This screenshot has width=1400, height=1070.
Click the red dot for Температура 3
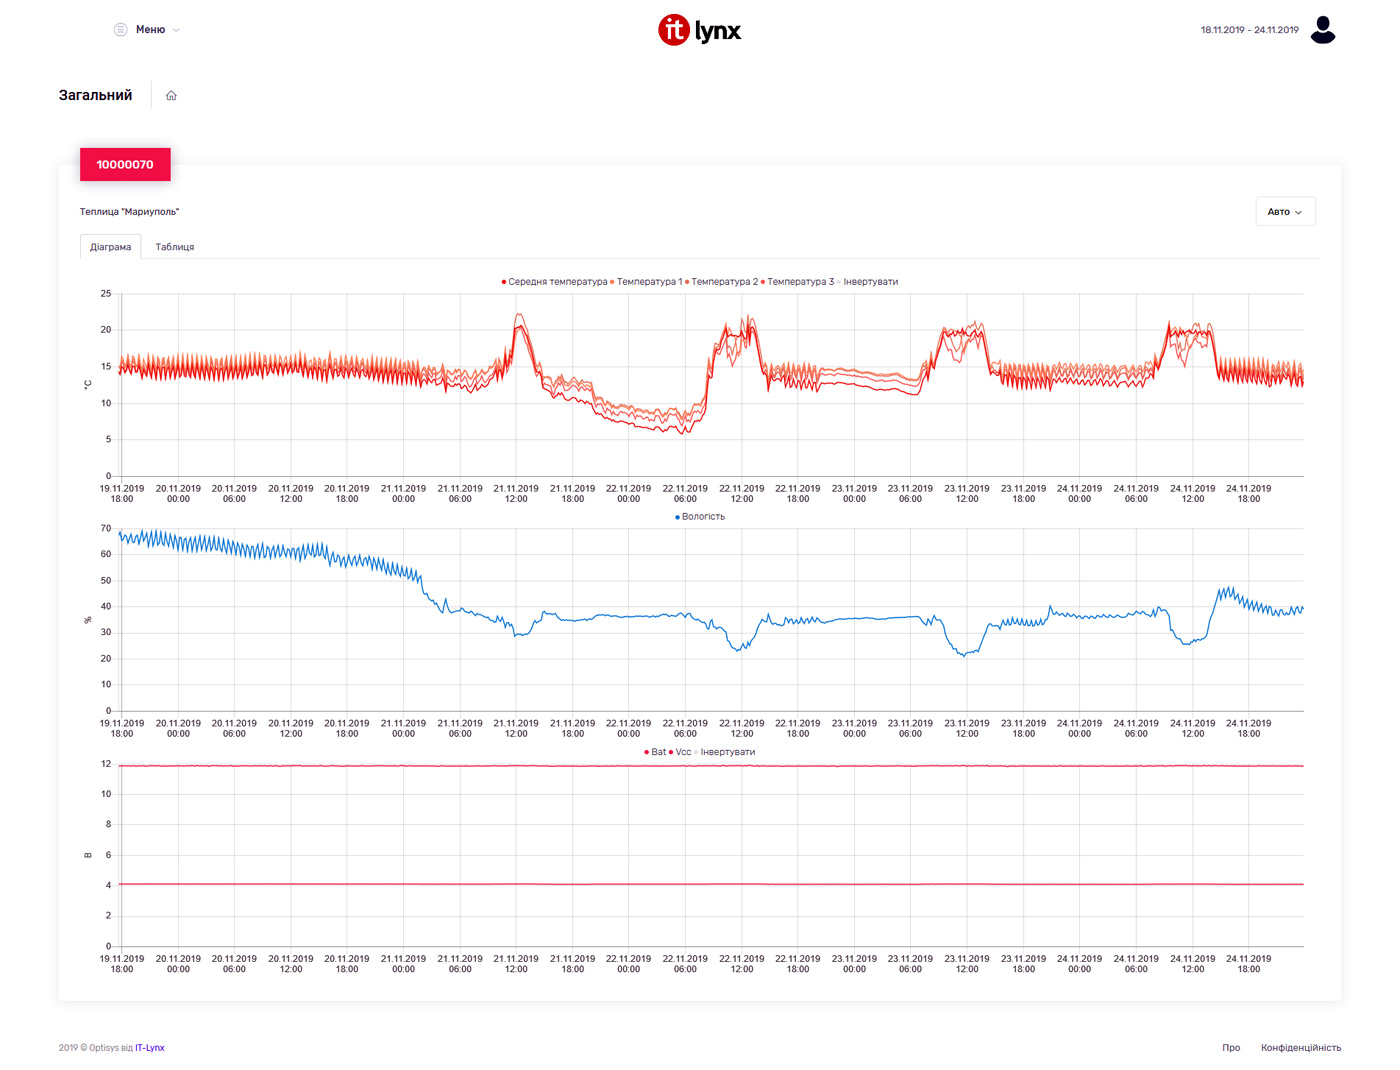click(x=763, y=282)
